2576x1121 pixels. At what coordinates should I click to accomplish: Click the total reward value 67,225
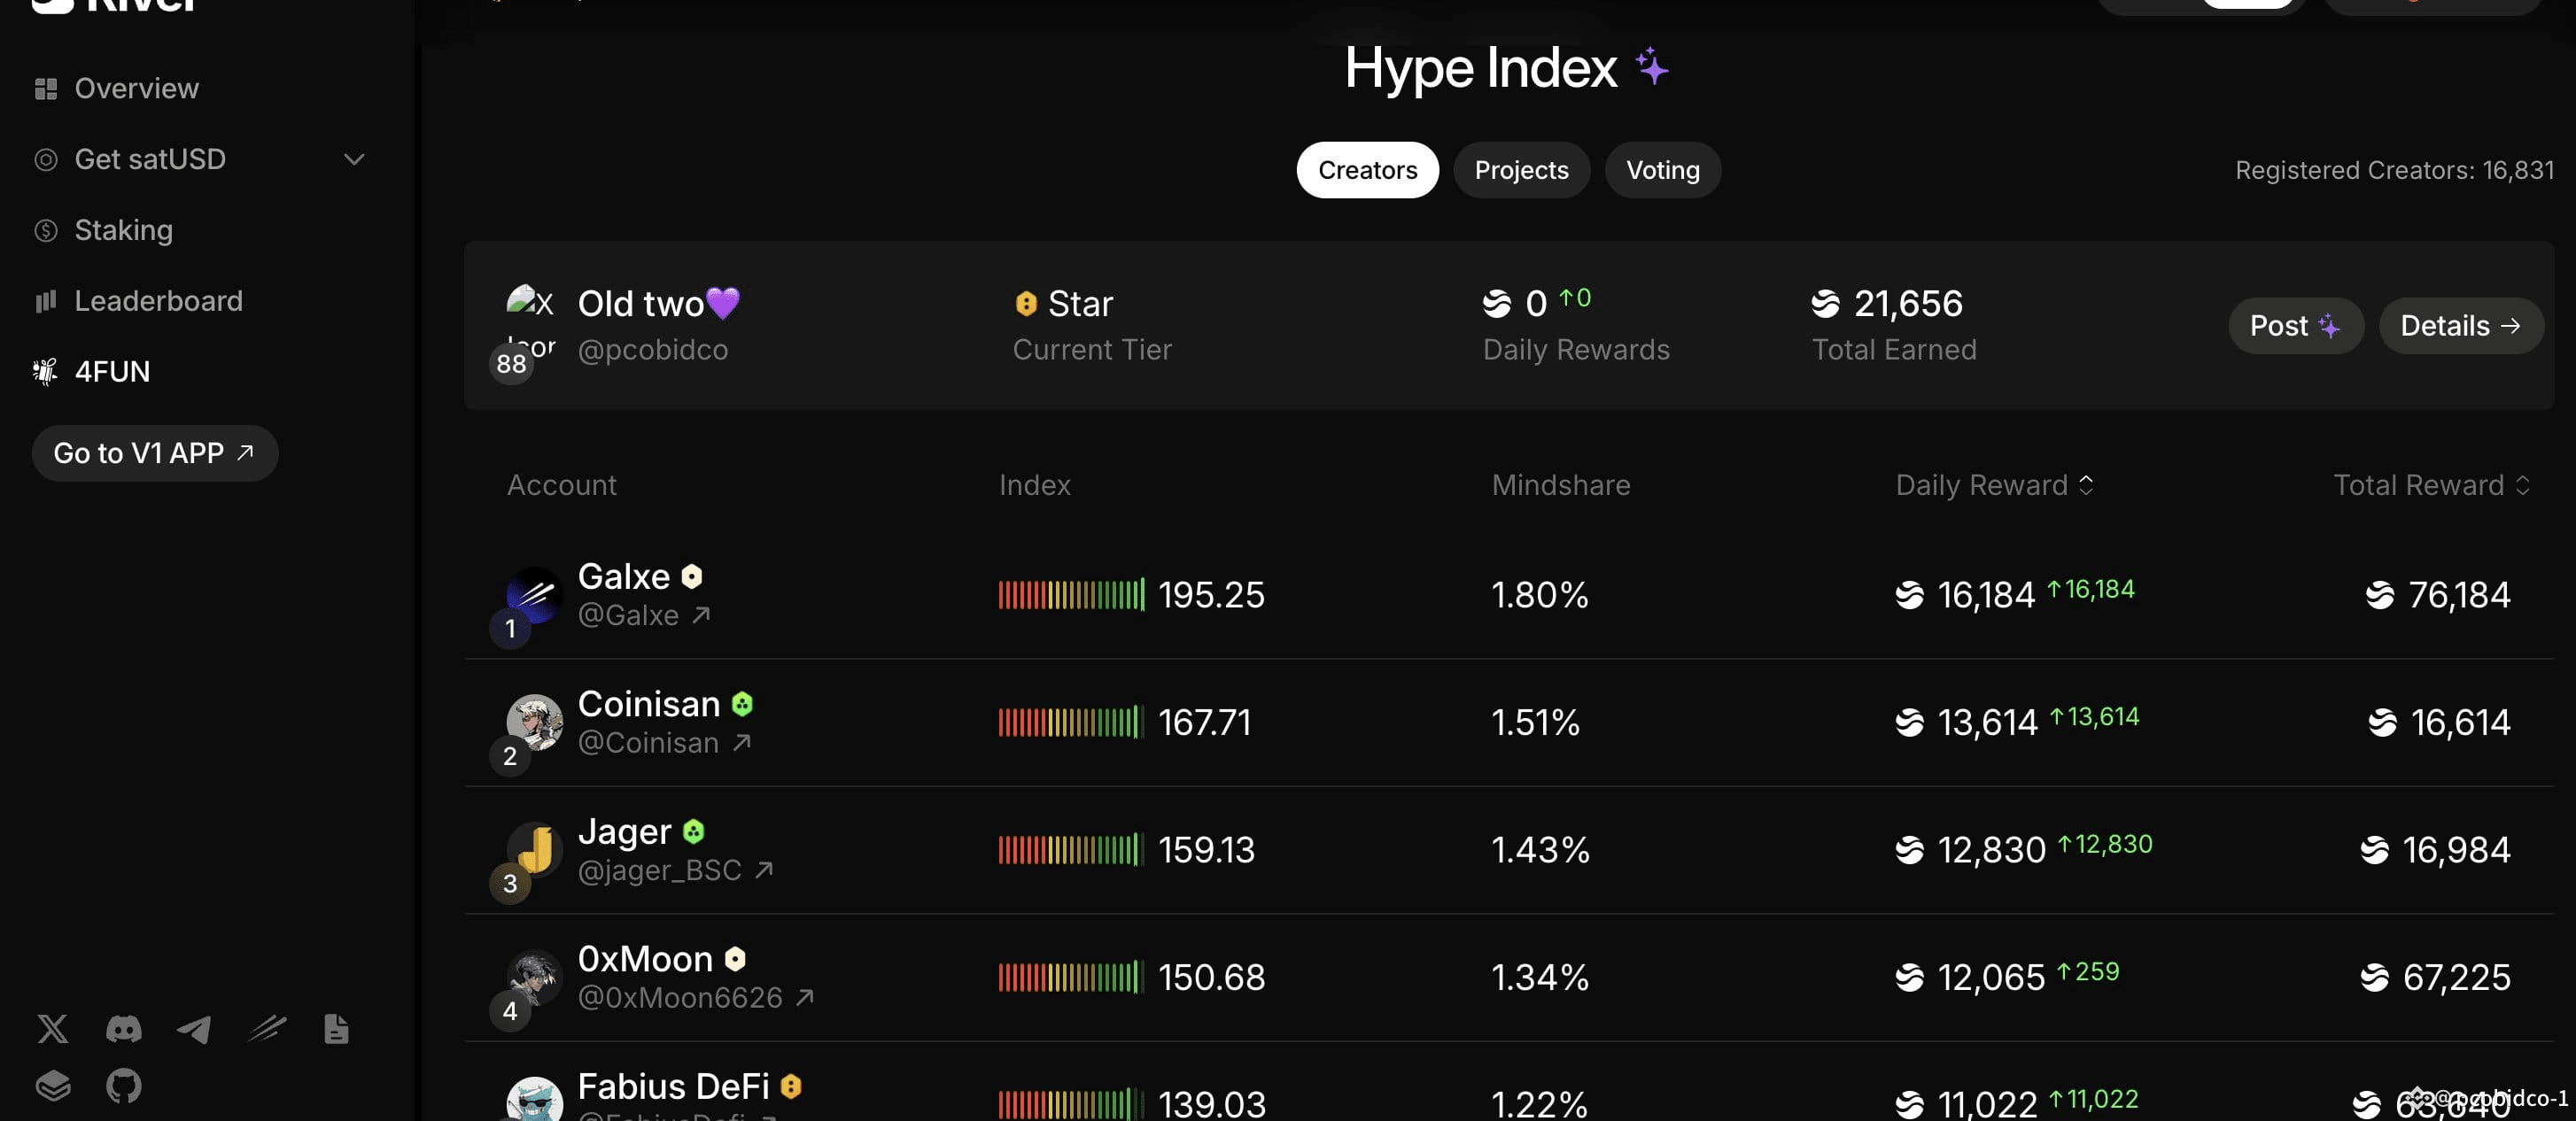pos(2456,977)
